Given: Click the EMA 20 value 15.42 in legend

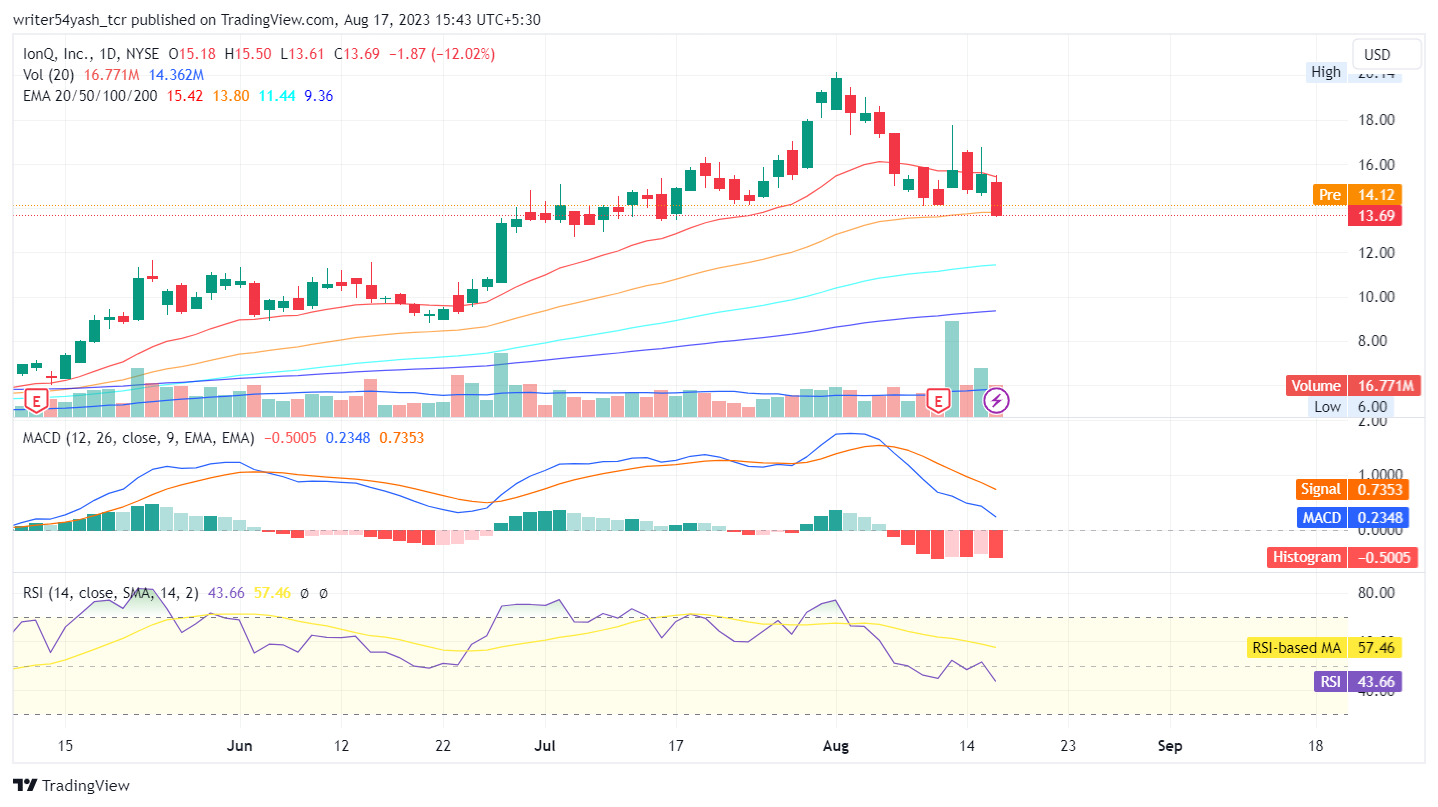Looking at the screenshot, I should (183, 96).
